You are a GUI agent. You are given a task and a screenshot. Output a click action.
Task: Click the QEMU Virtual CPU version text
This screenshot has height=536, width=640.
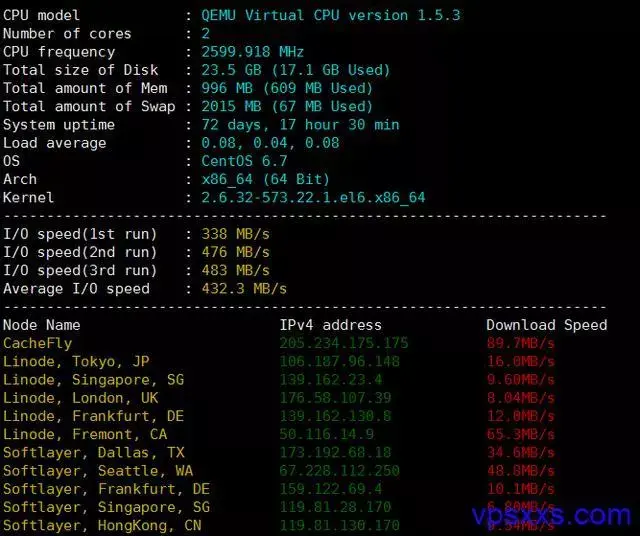coord(331,16)
